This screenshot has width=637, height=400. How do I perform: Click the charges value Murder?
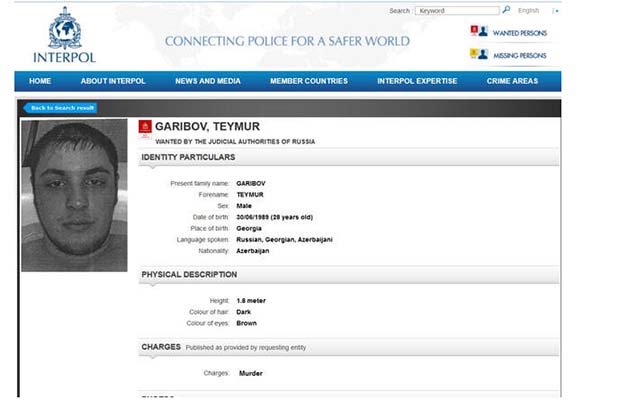251,373
